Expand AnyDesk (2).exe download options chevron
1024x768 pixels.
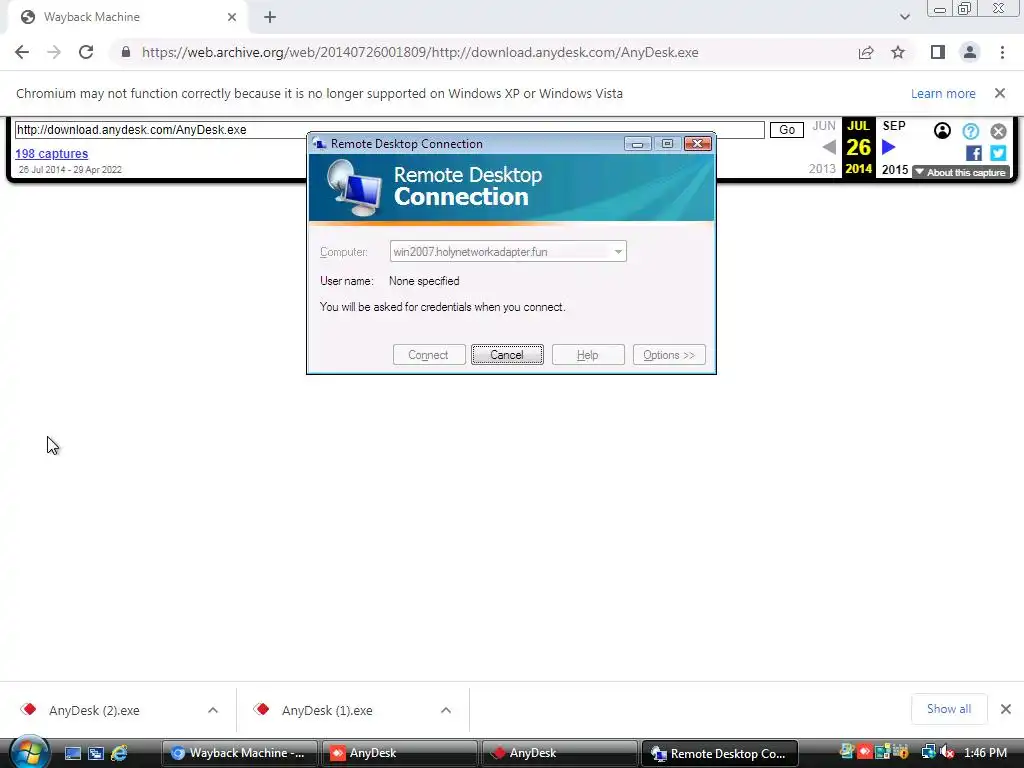coord(213,710)
